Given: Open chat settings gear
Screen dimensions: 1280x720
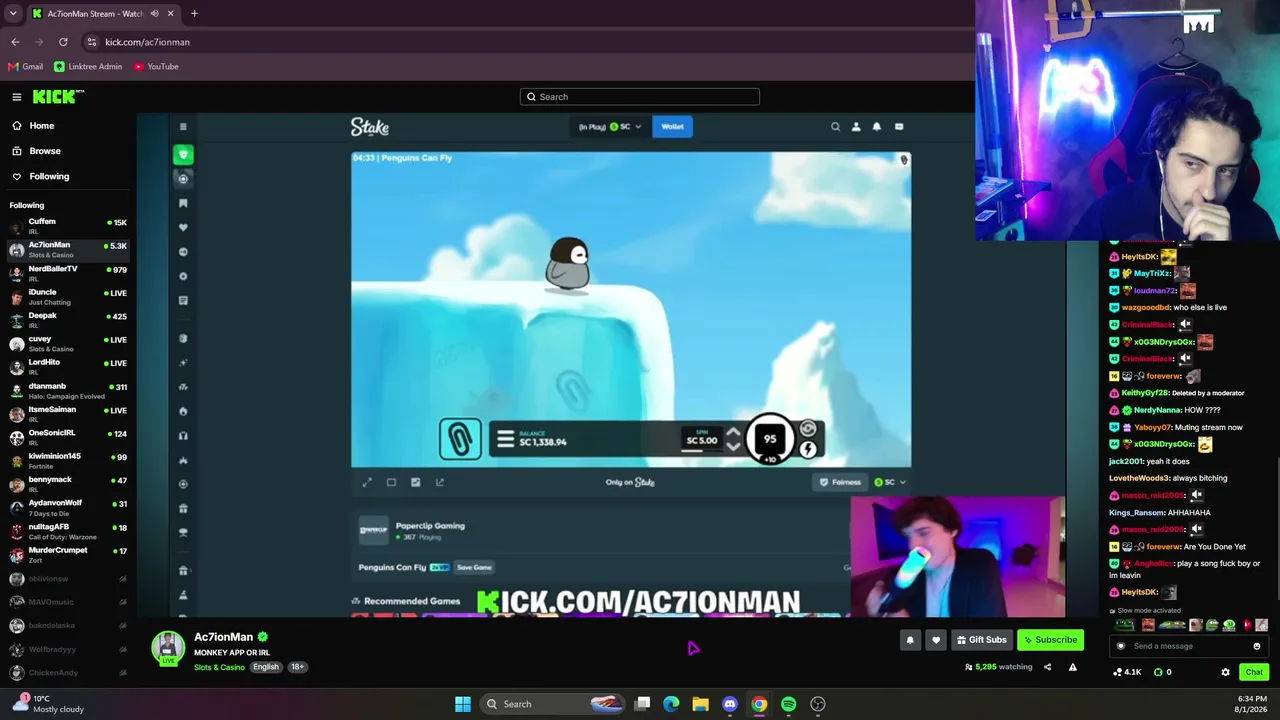Looking at the screenshot, I should click(1225, 672).
